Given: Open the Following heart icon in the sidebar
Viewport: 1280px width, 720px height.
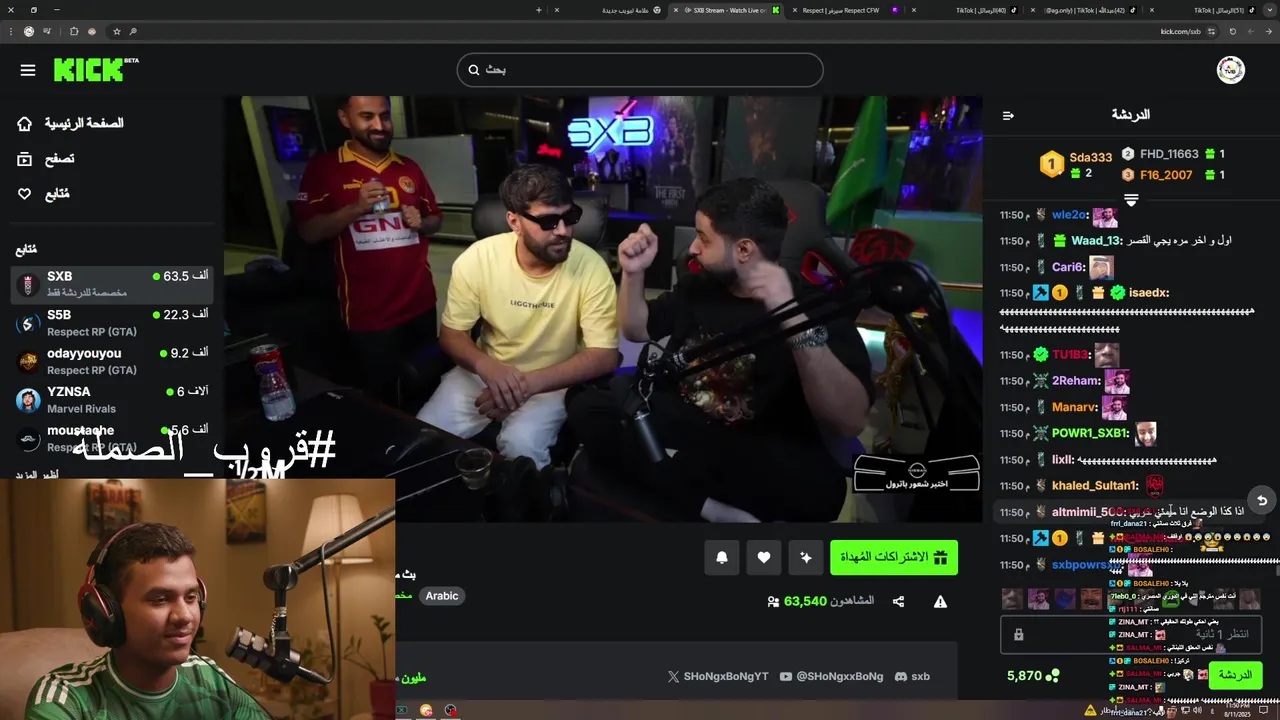Looking at the screenshot, I should pos(25,194).
